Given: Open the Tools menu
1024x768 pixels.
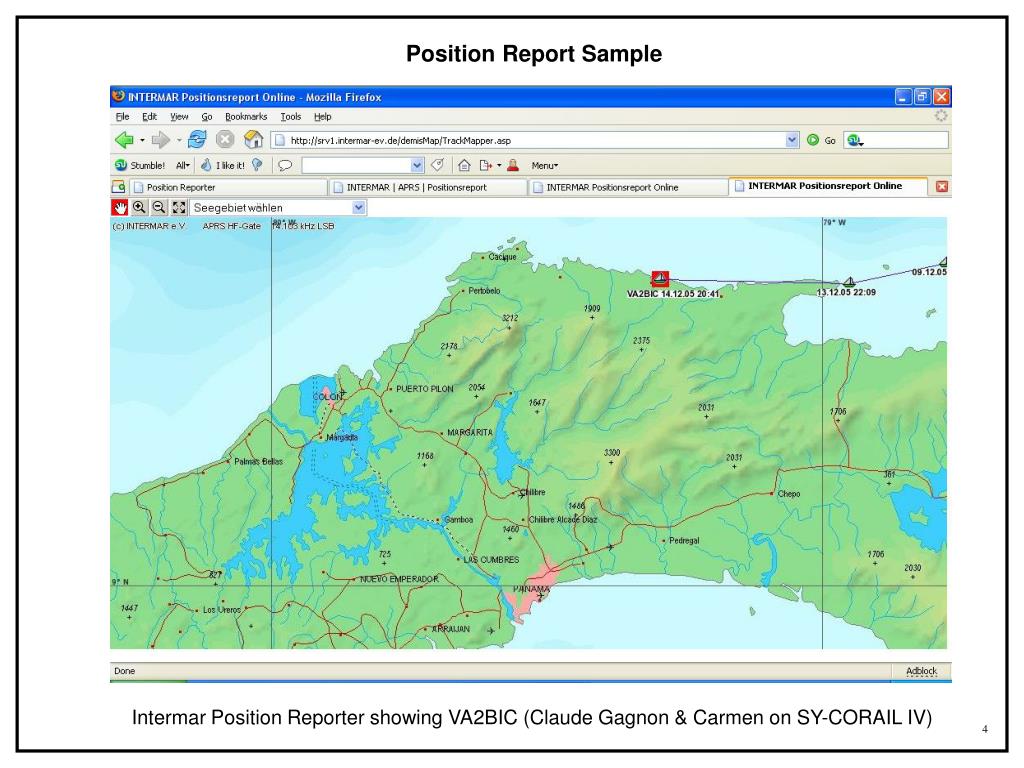Looking at the screenshot, I should (x=291, y=116).
